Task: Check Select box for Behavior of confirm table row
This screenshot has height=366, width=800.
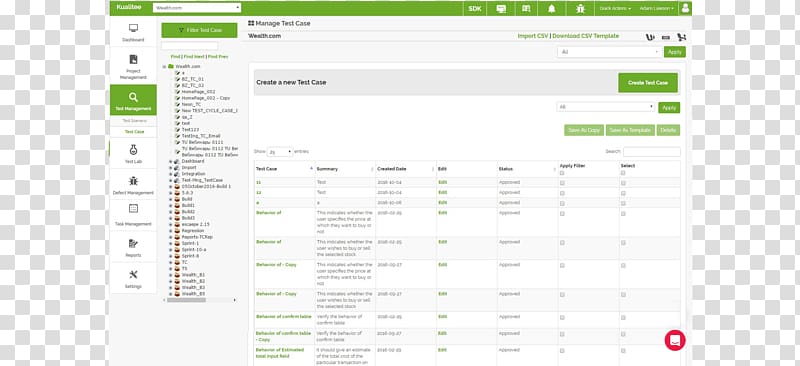Action: tap(623, 318)
